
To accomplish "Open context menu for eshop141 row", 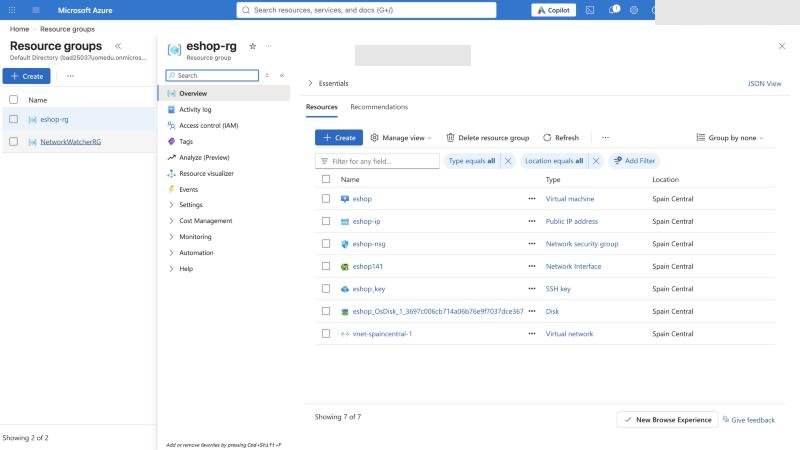I will (x=532, y=266).
